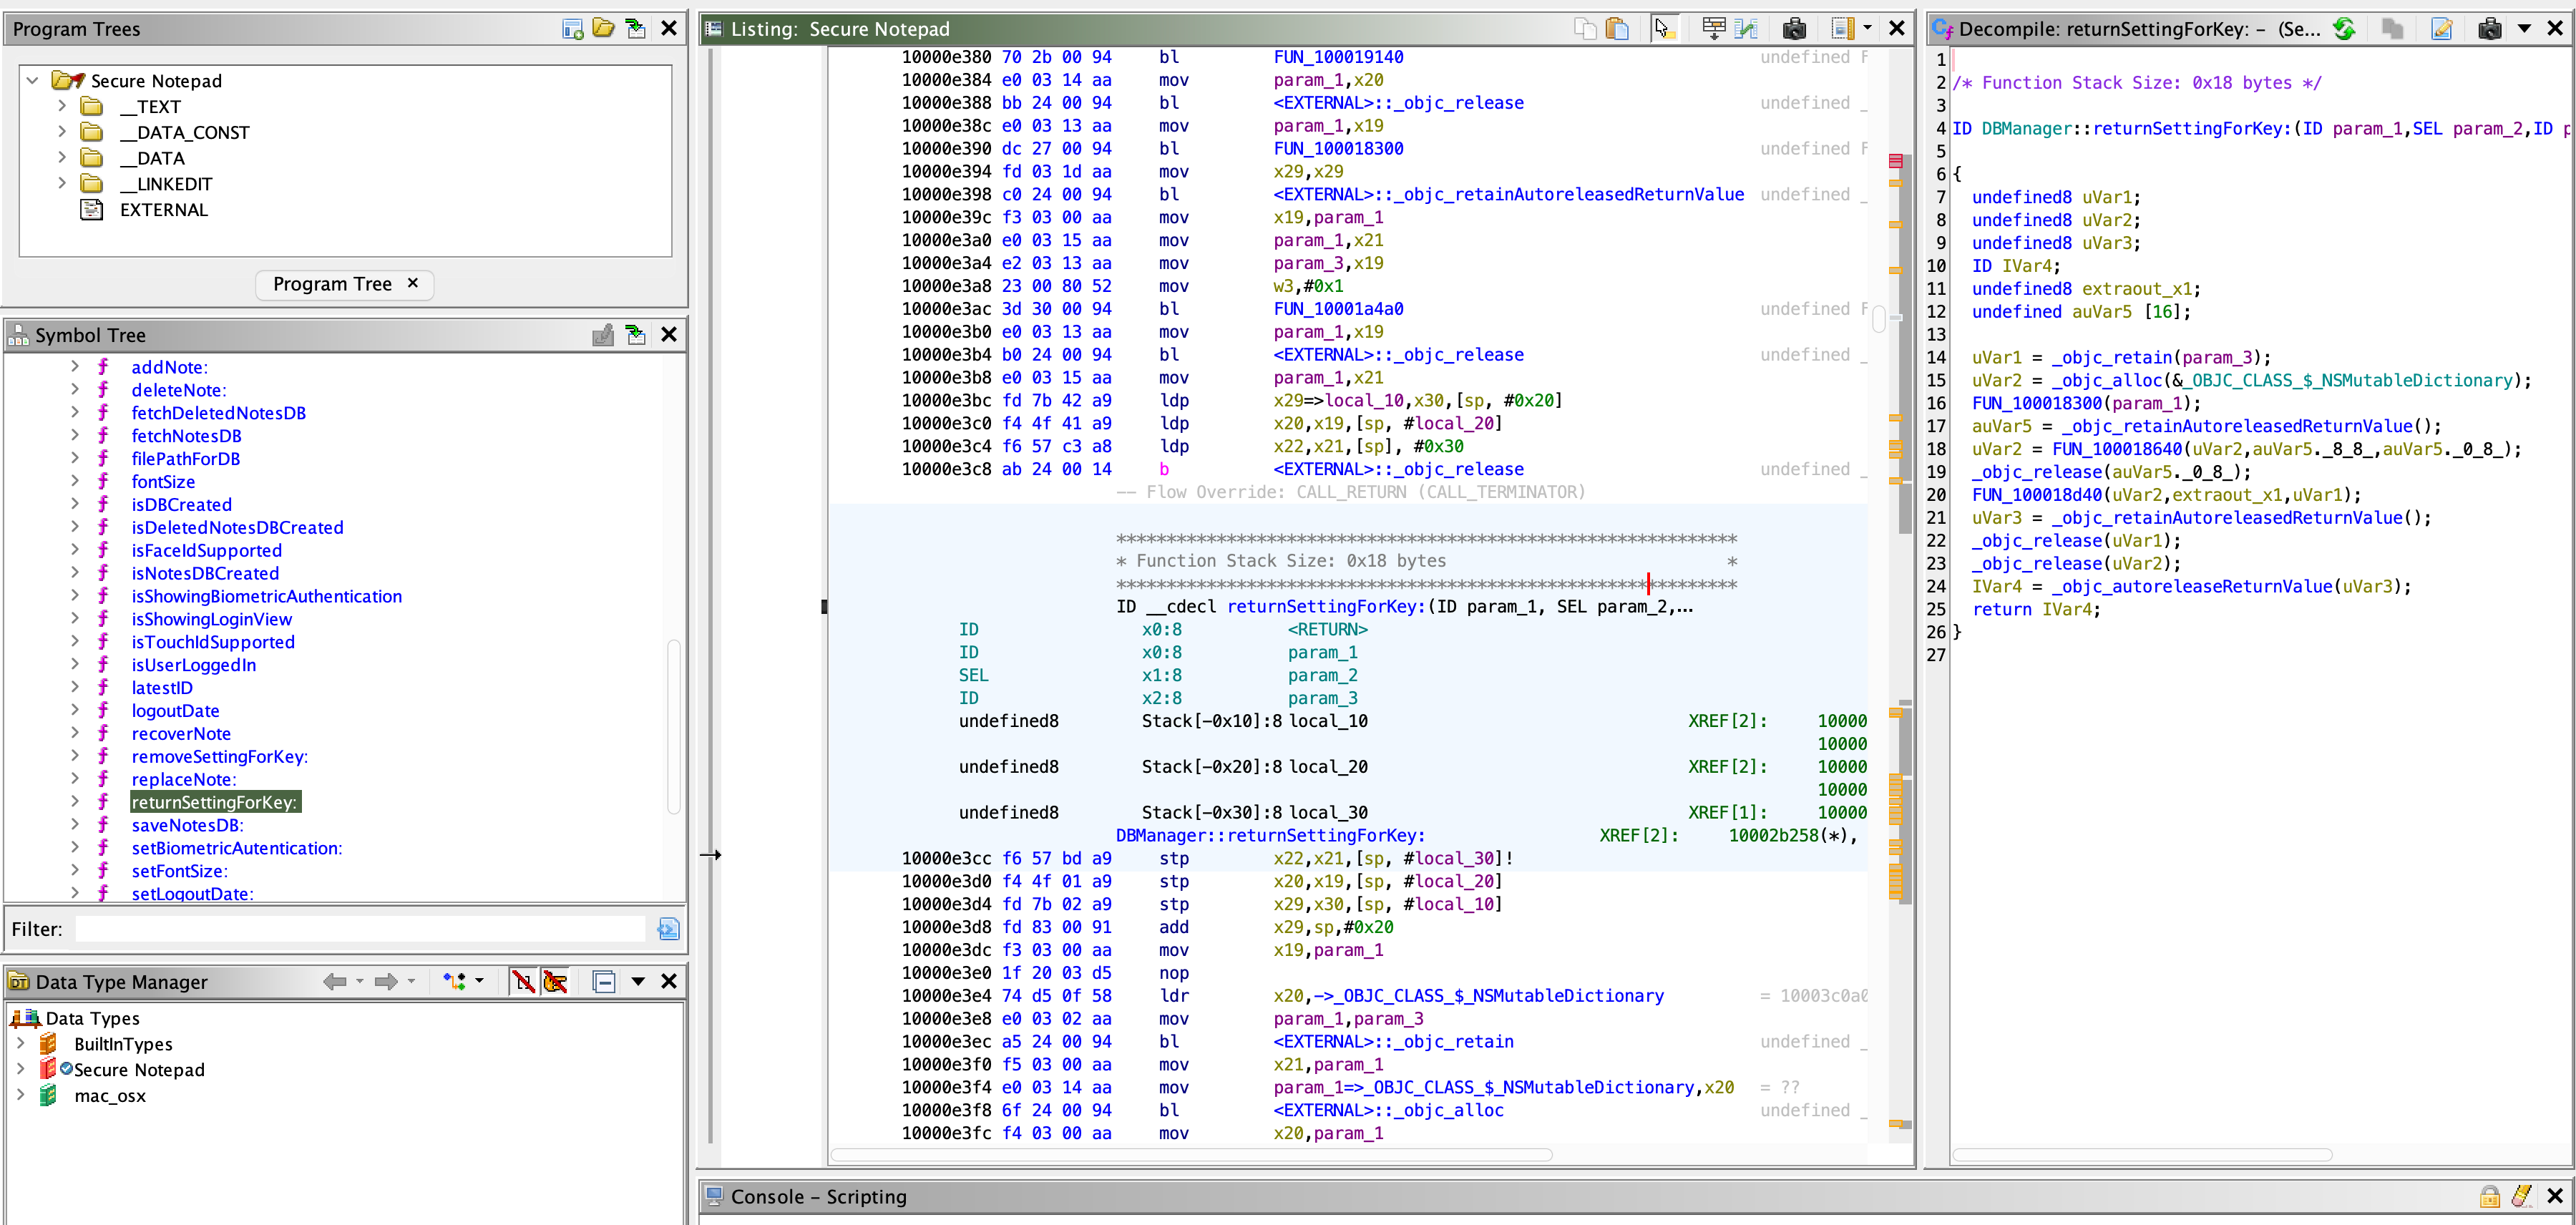Open the Data Type Manager panel menu arrow
Image resolution: width=2576 pixels, height=1225 pixels.
(x=638, y=982)
